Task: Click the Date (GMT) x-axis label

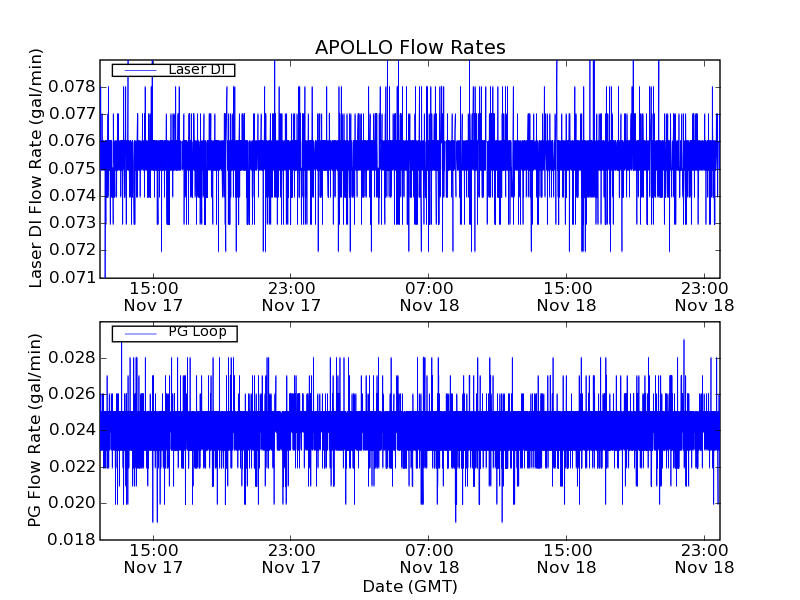Action: click(x=410, y=586)
